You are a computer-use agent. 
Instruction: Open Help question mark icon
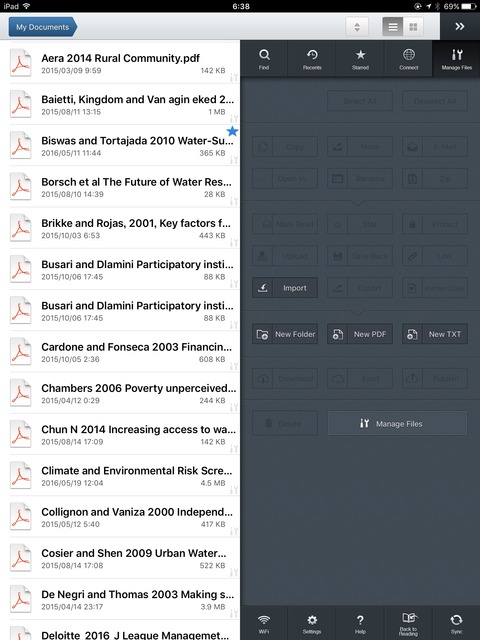(360, 624)
